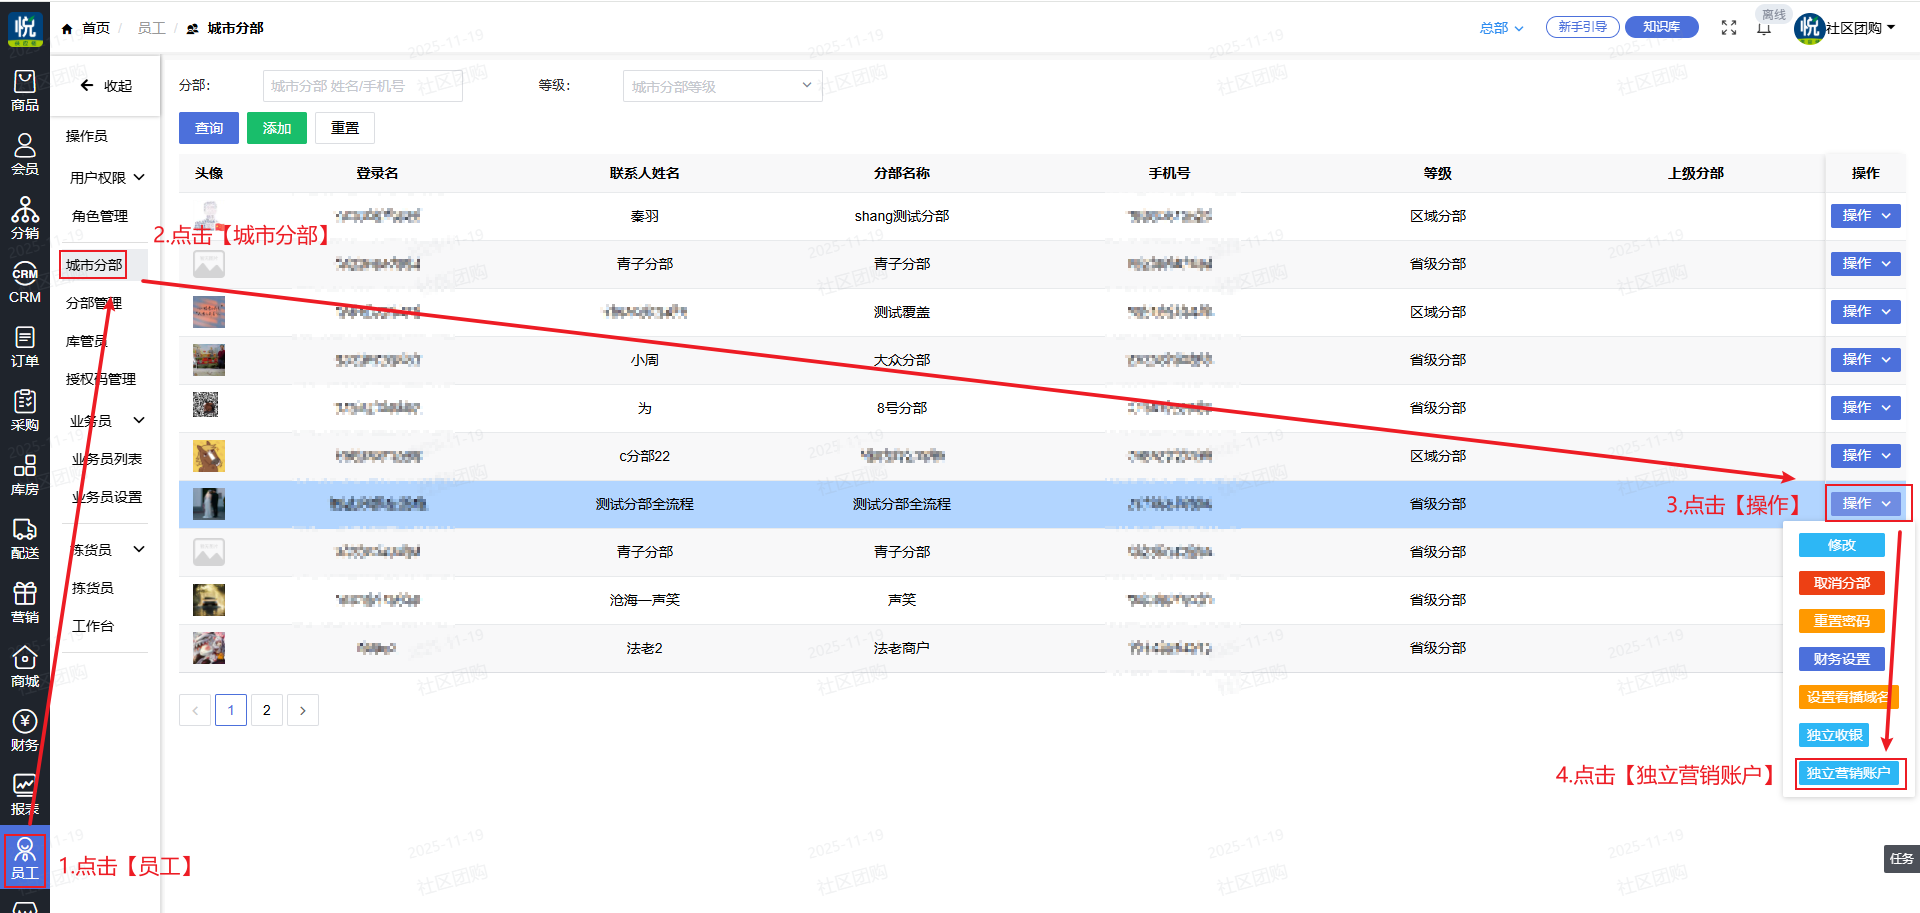1920x913 pixels.
Task: Click the 财务 finance icon
Action: tap(24, 730)
